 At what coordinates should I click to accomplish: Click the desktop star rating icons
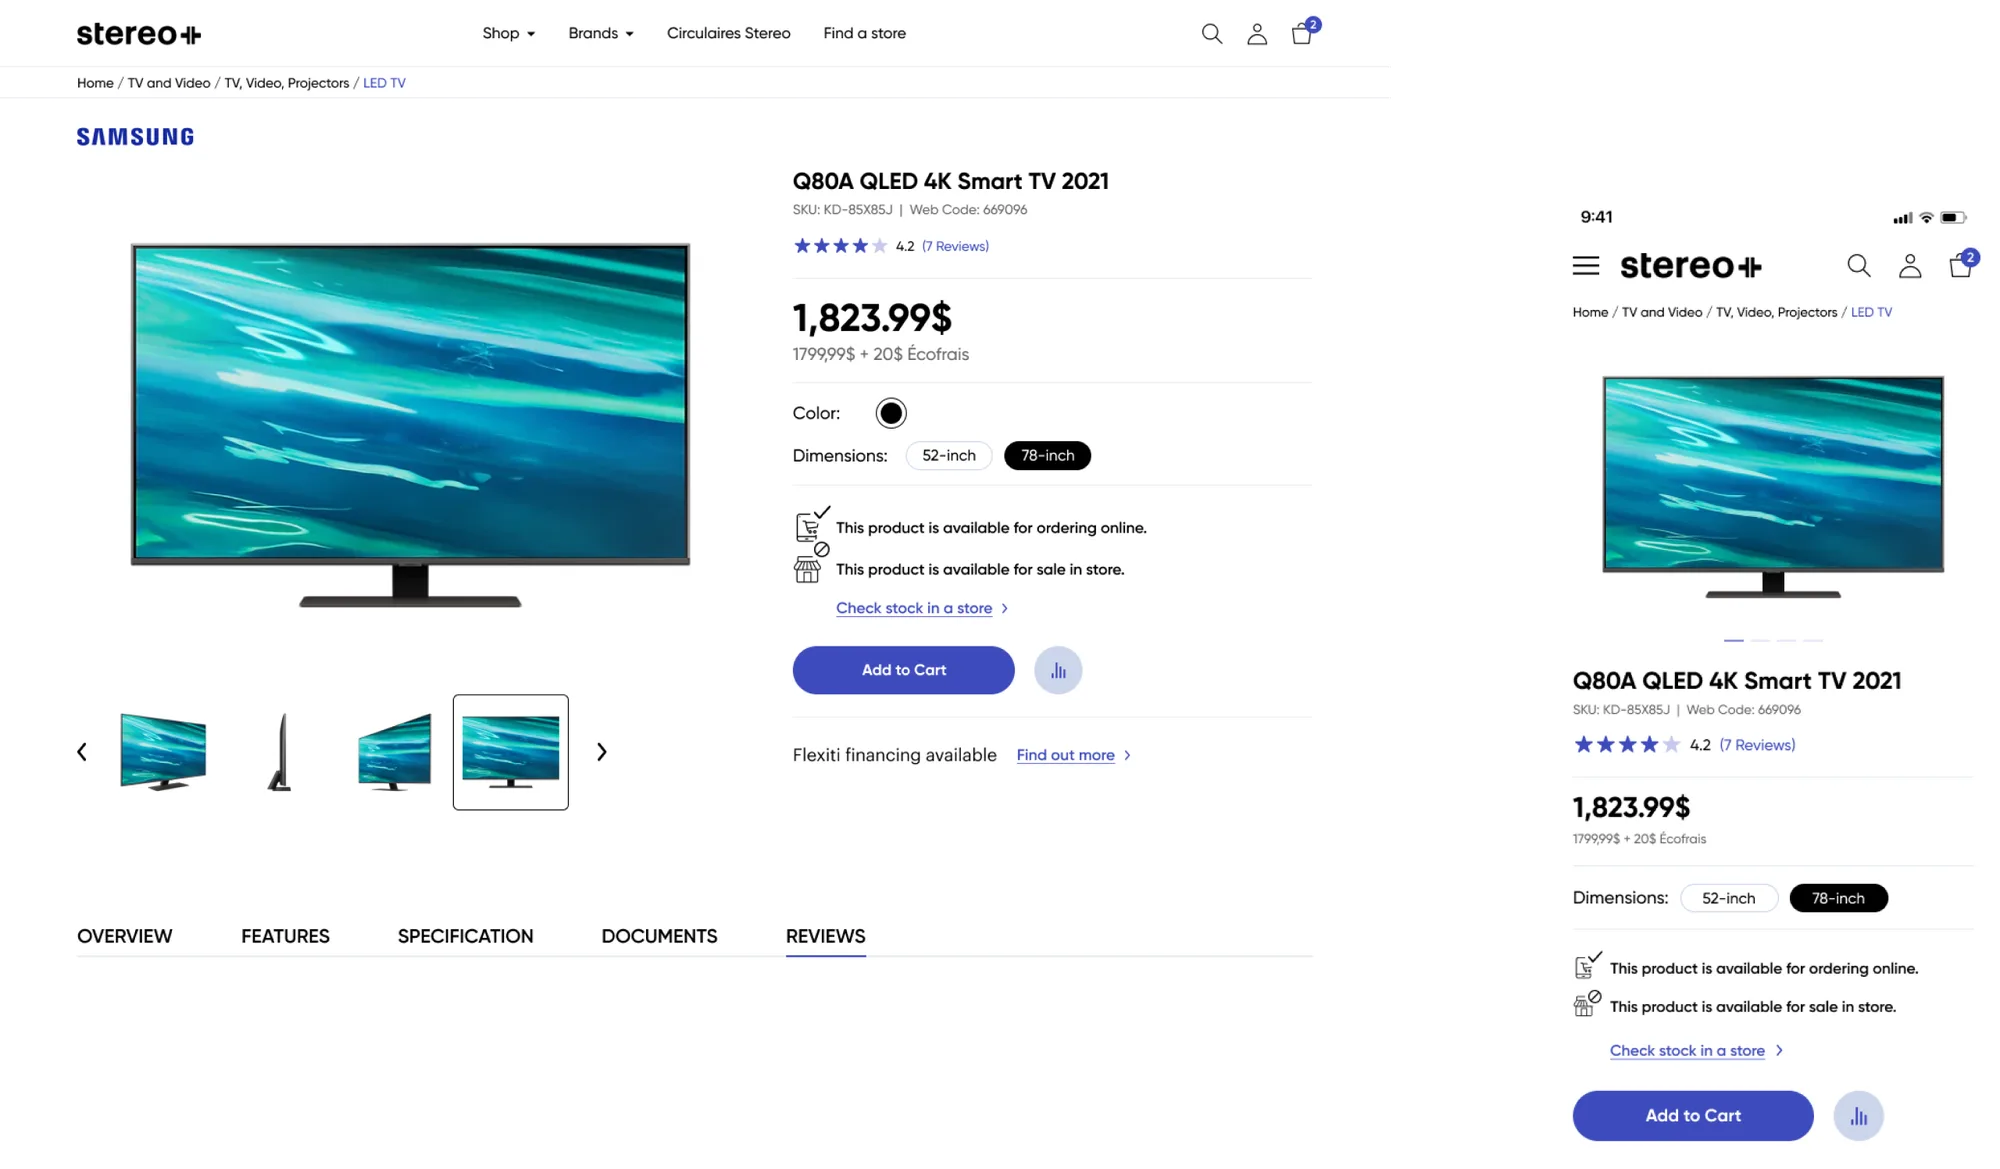[x=840, y=246]
